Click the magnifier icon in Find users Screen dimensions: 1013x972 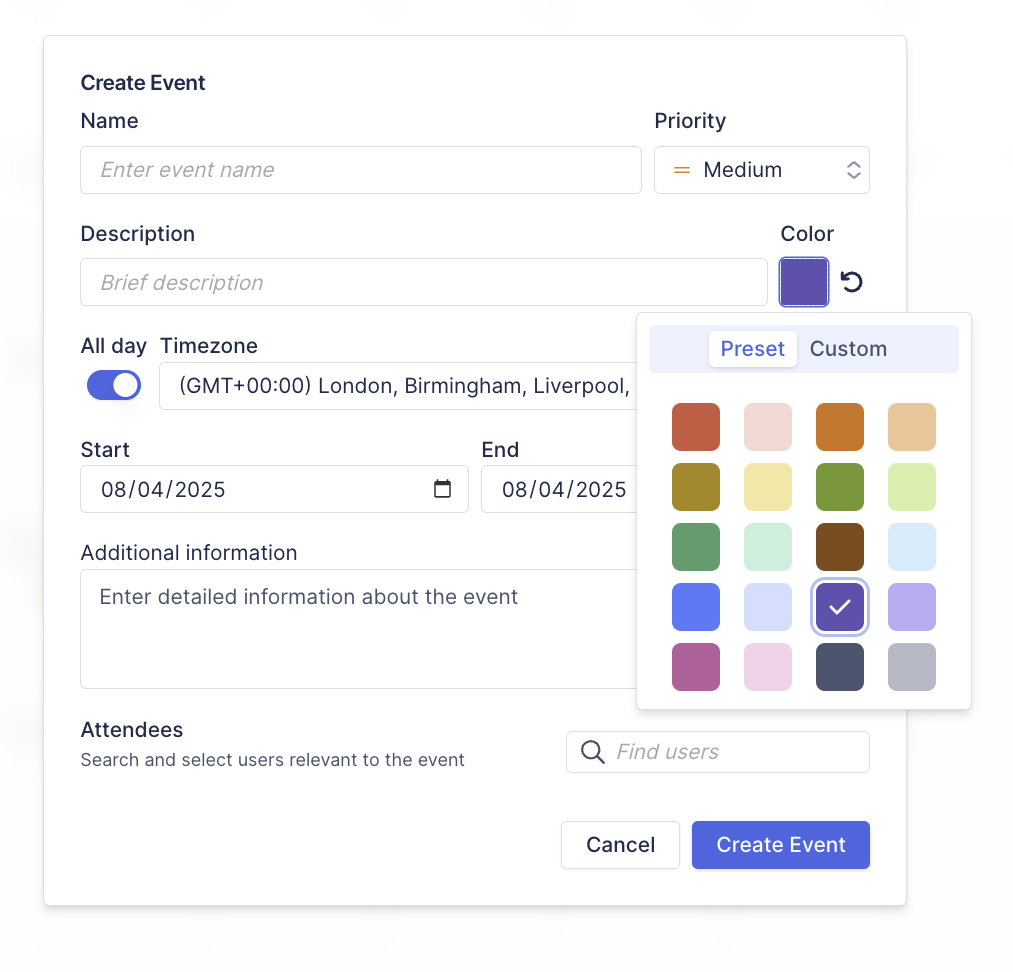coord(592,751)
